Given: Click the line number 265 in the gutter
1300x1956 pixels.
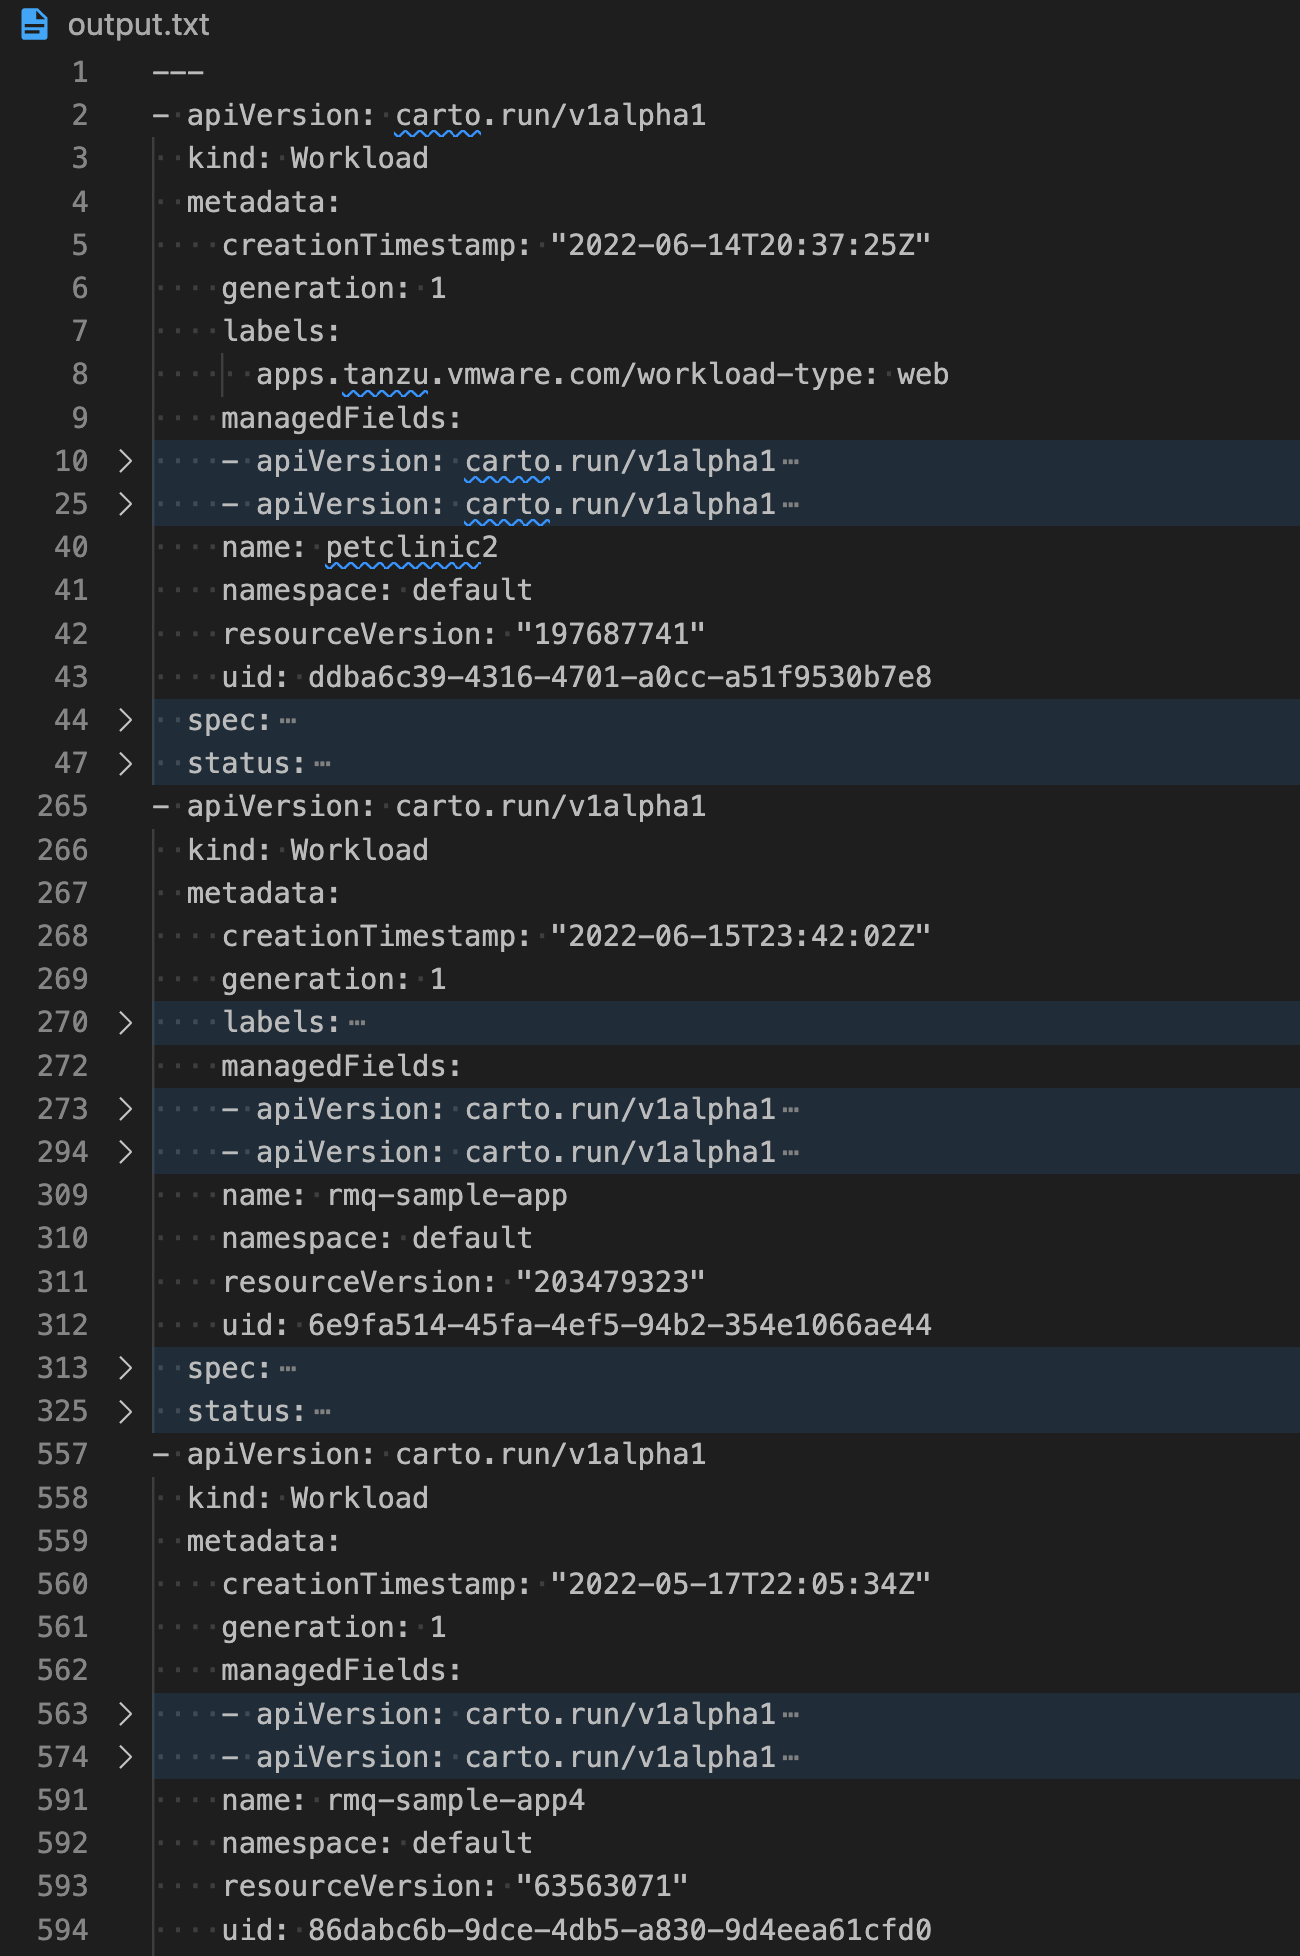Looking at the screenshot, I should [62, 806].
